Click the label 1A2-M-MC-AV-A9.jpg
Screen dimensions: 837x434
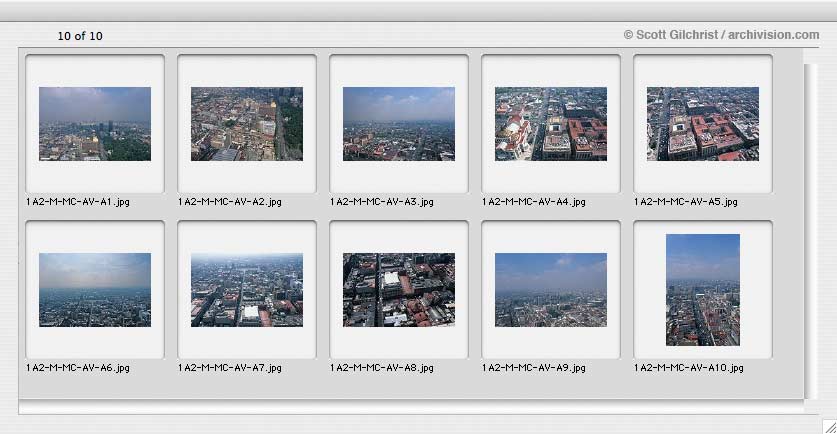534,368
